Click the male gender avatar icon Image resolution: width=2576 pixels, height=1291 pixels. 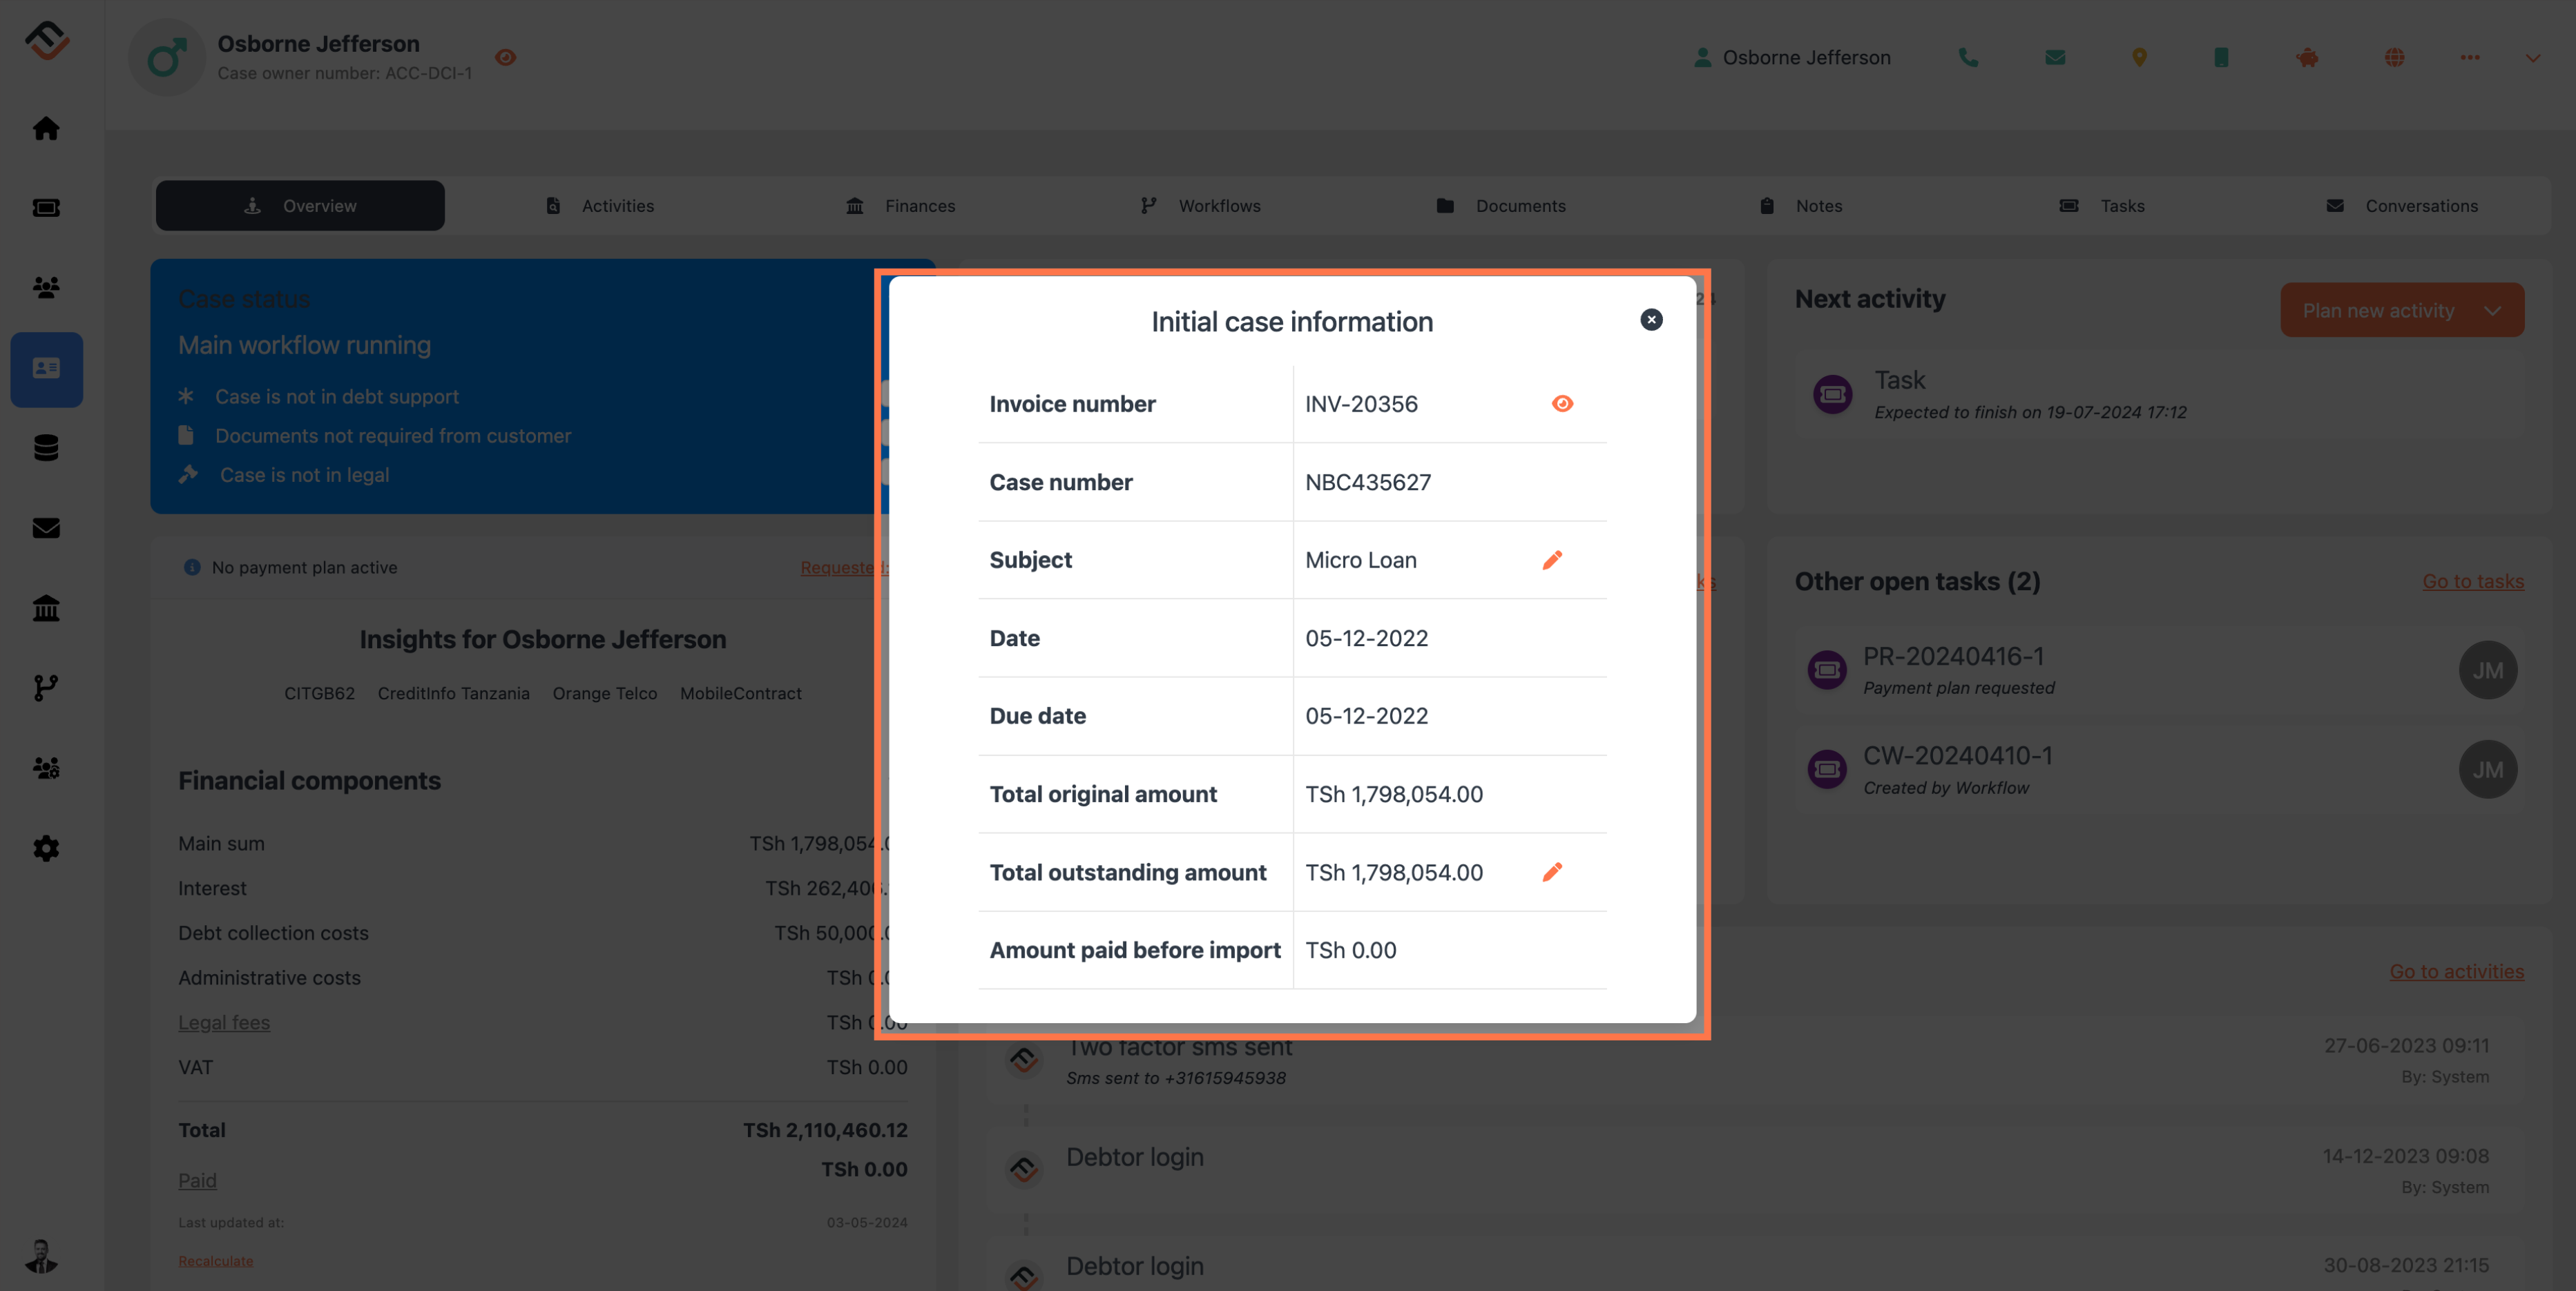[x=167, y=57]
